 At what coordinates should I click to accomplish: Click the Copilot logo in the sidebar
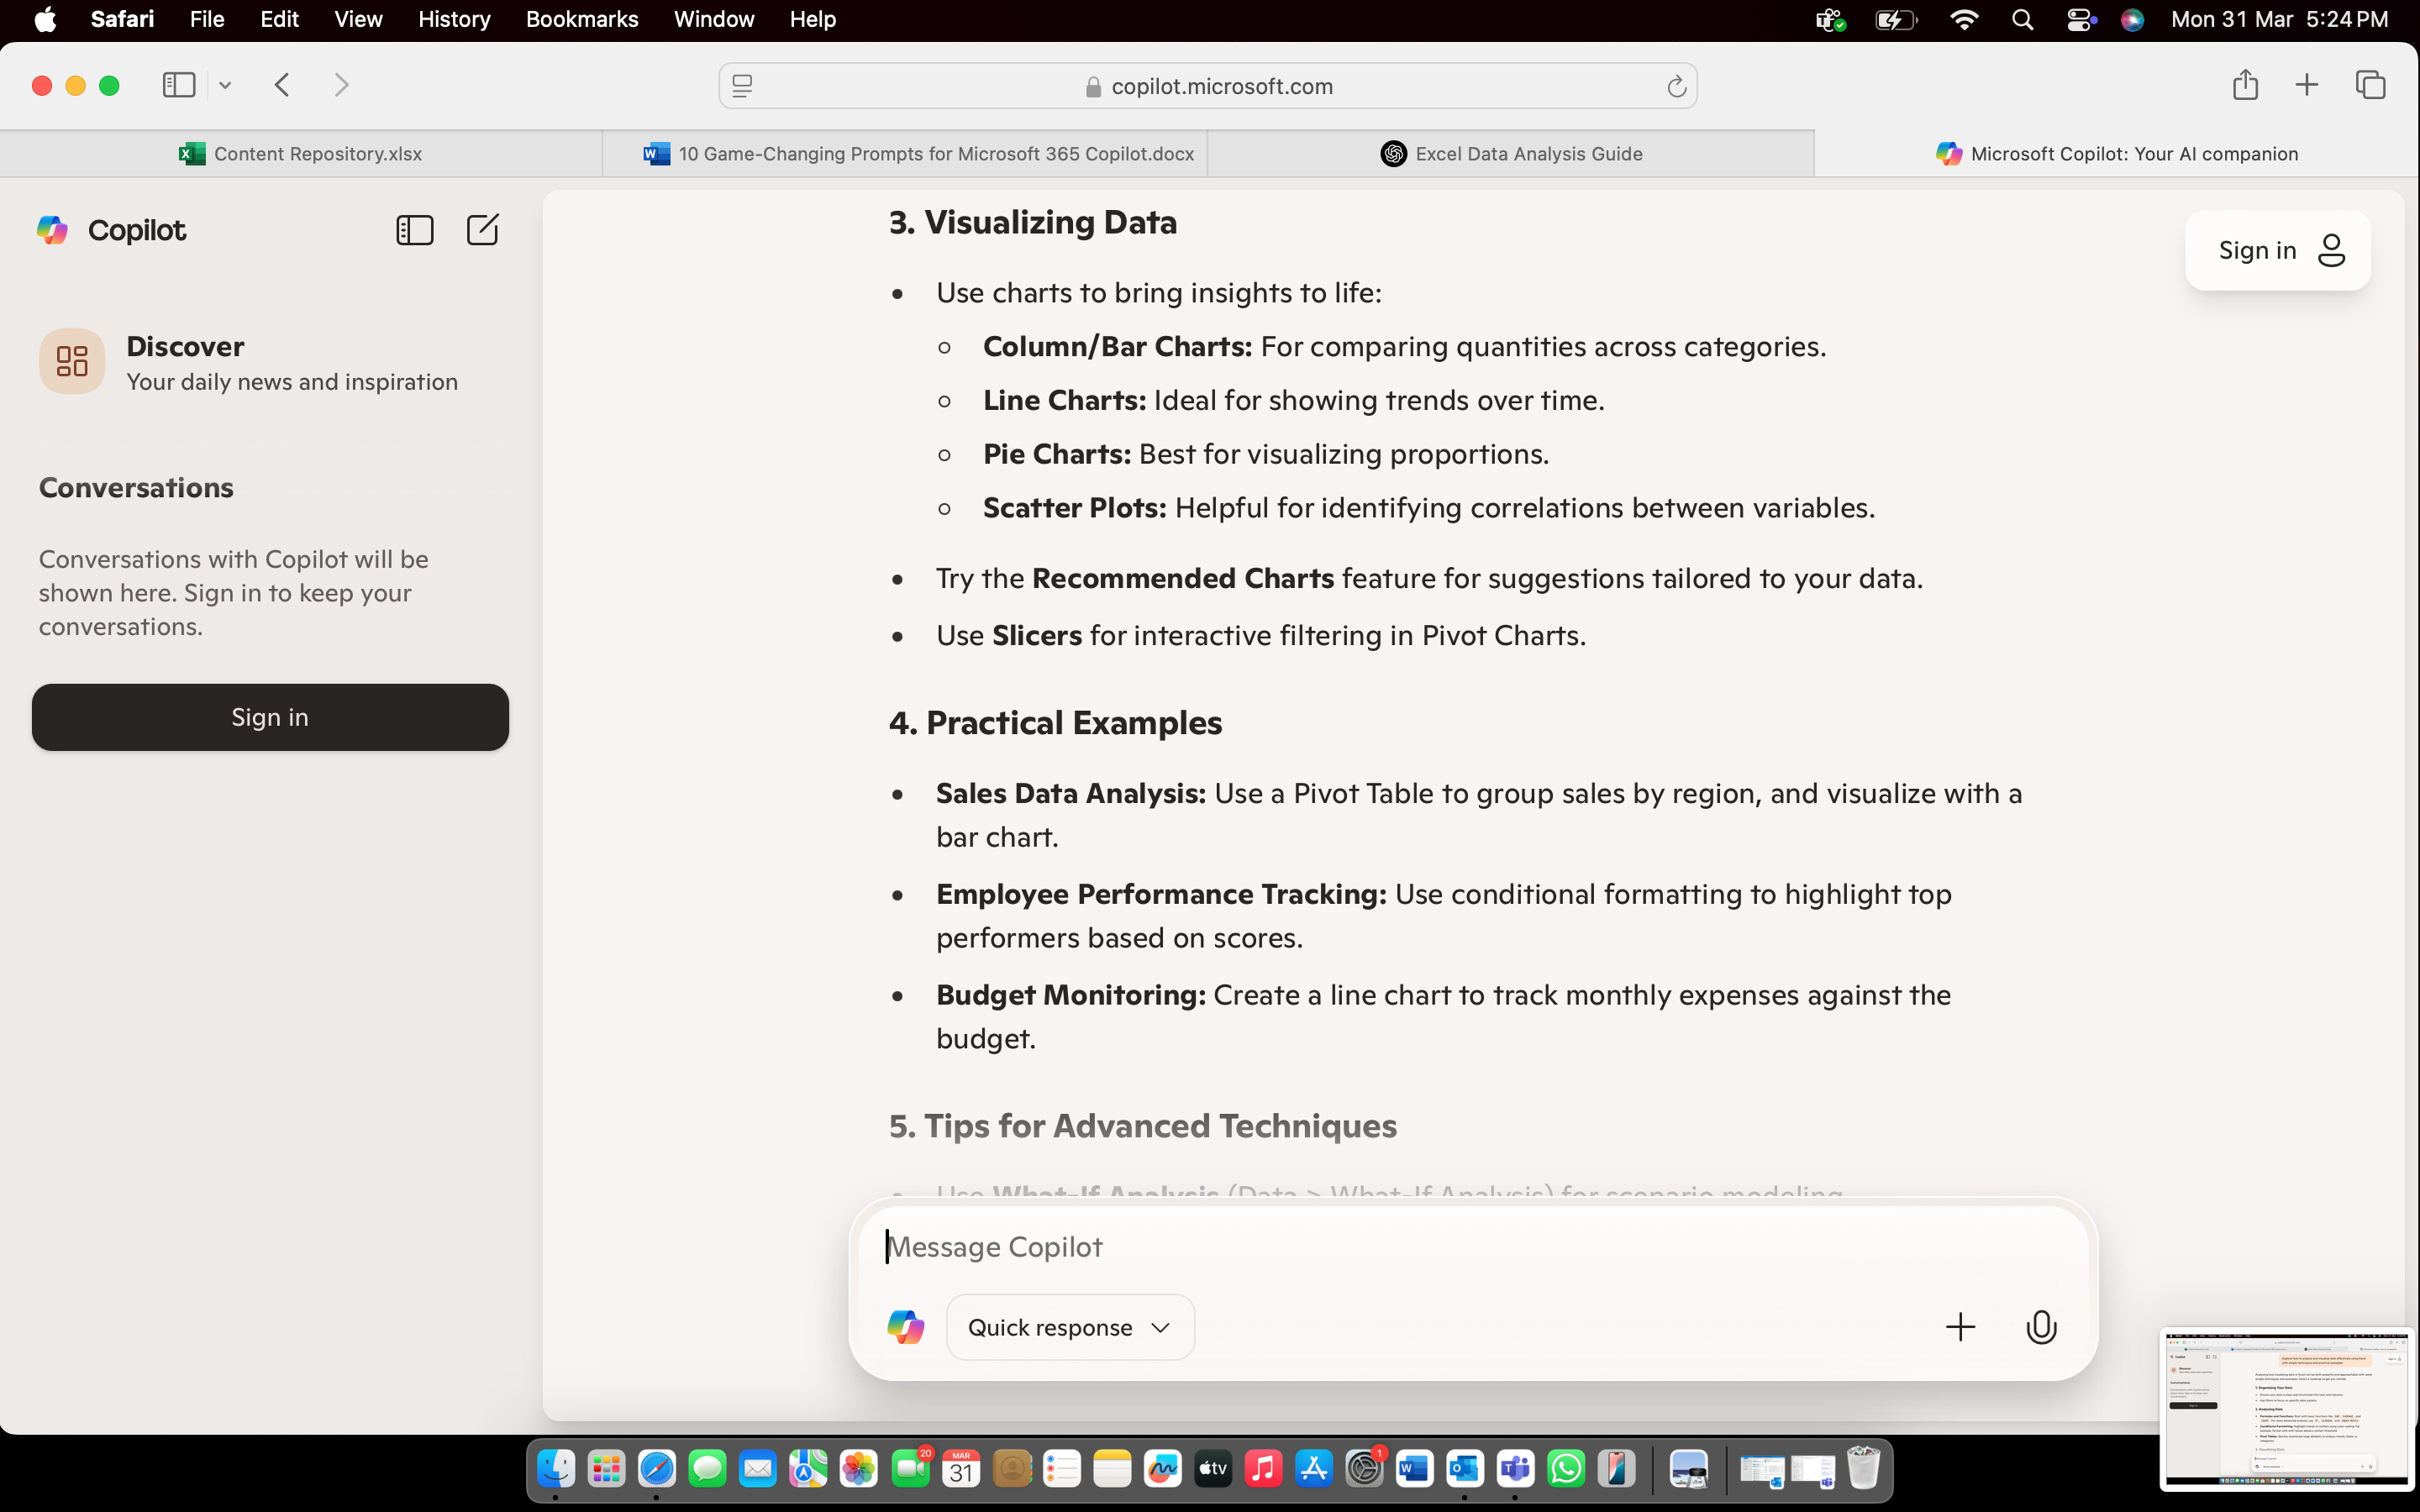tap(52, 230)
